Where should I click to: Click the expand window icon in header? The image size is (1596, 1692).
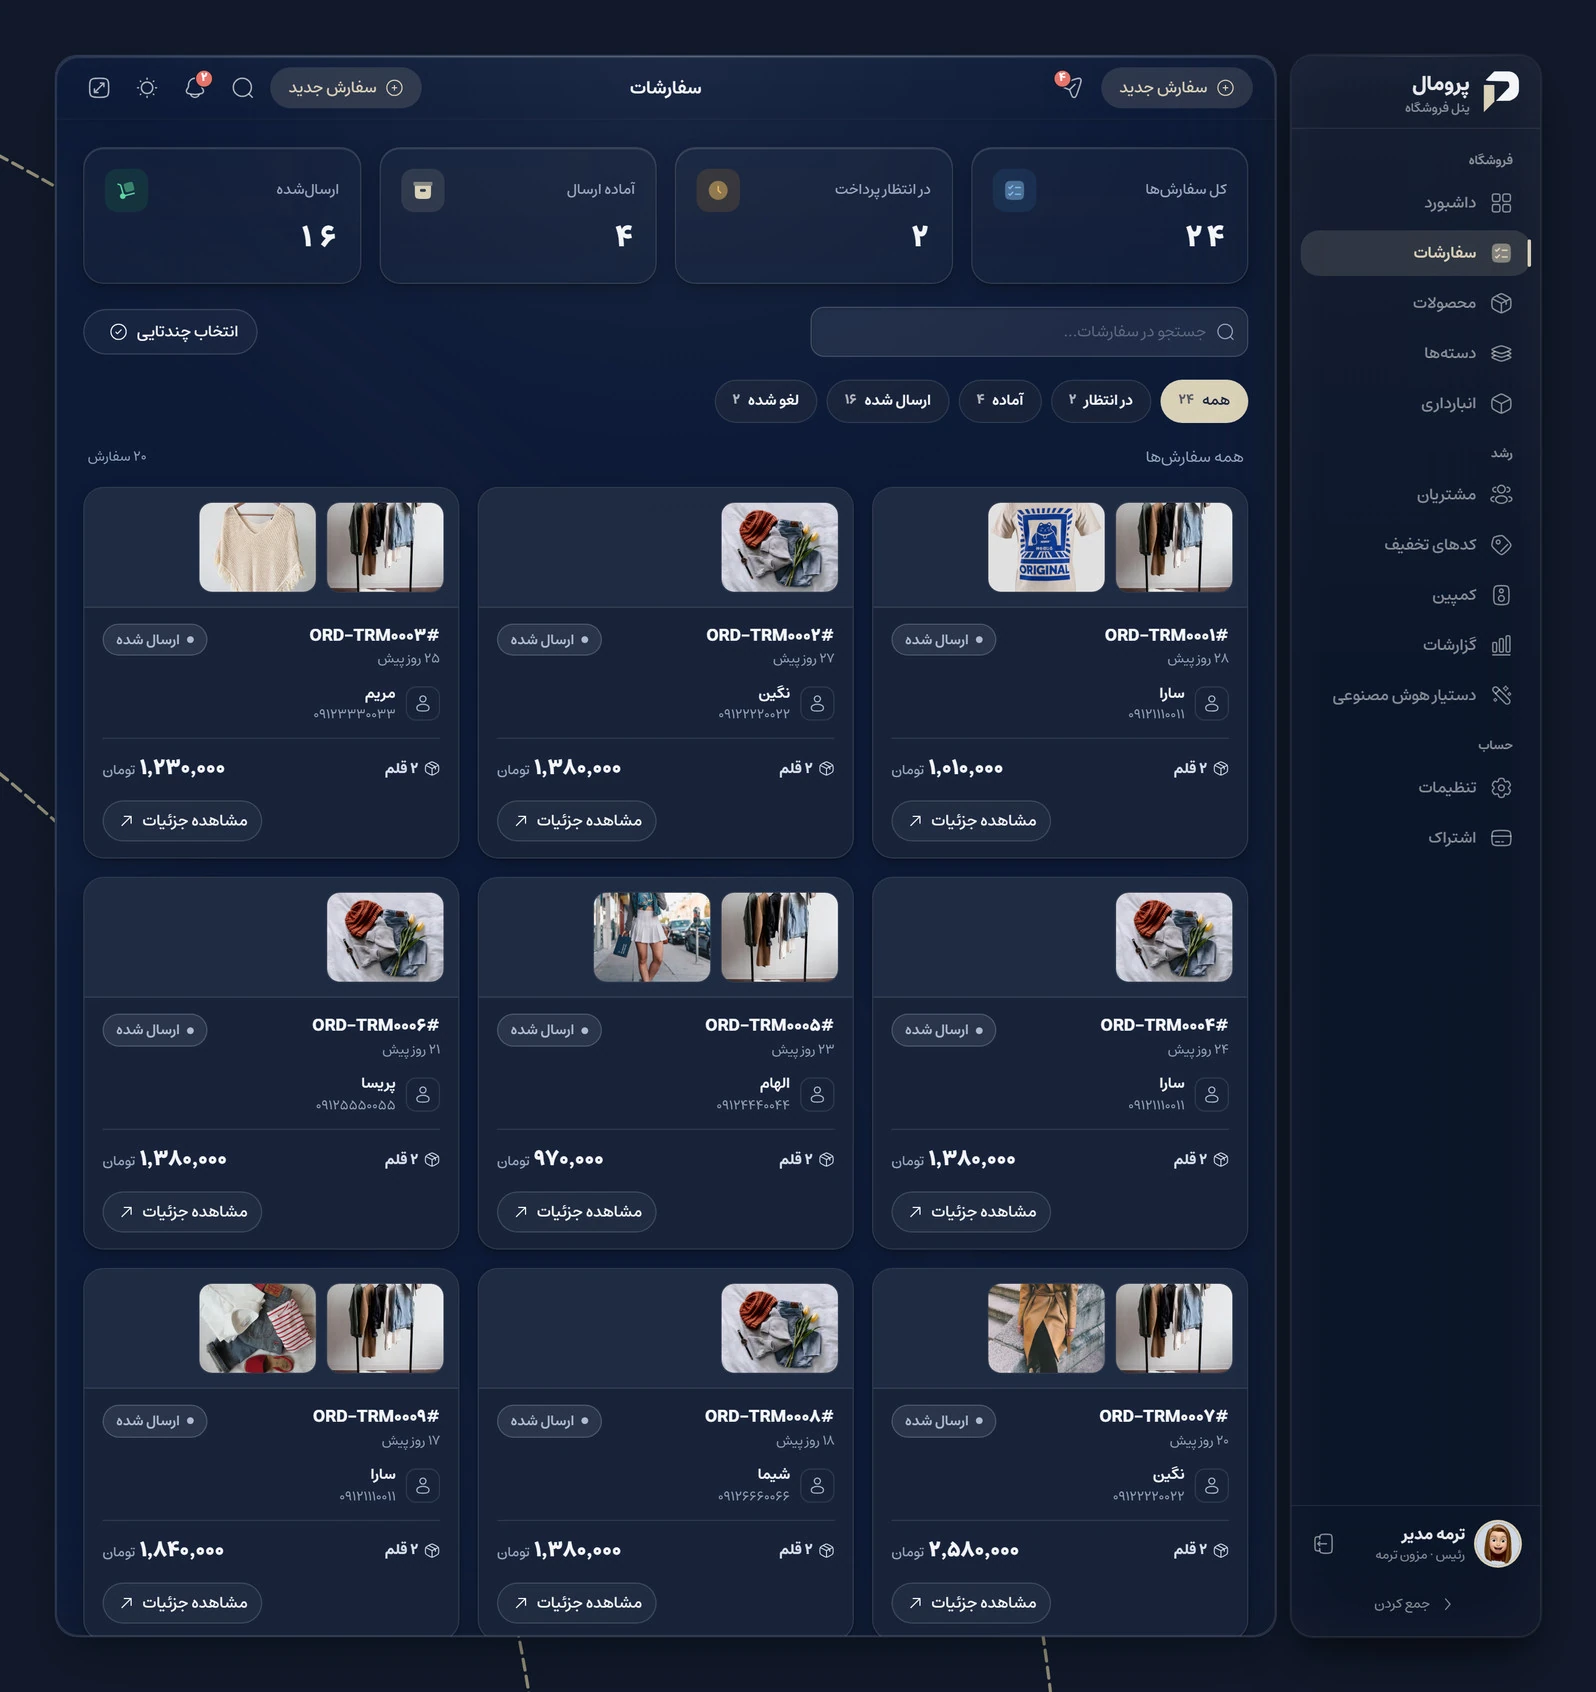click(x=99, y=88)
